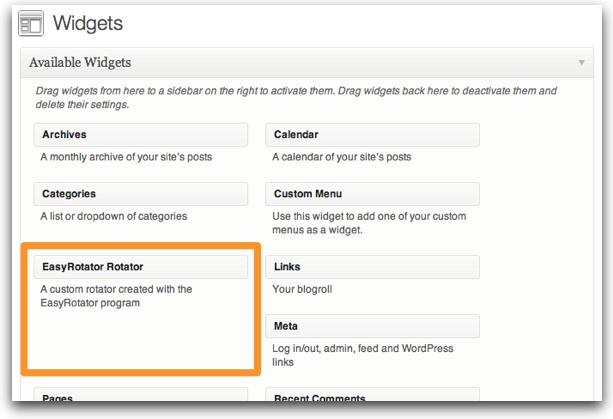Click the Meta log in/out description
The height and width of the screenshot is (419, 613).
coord(362,355)
